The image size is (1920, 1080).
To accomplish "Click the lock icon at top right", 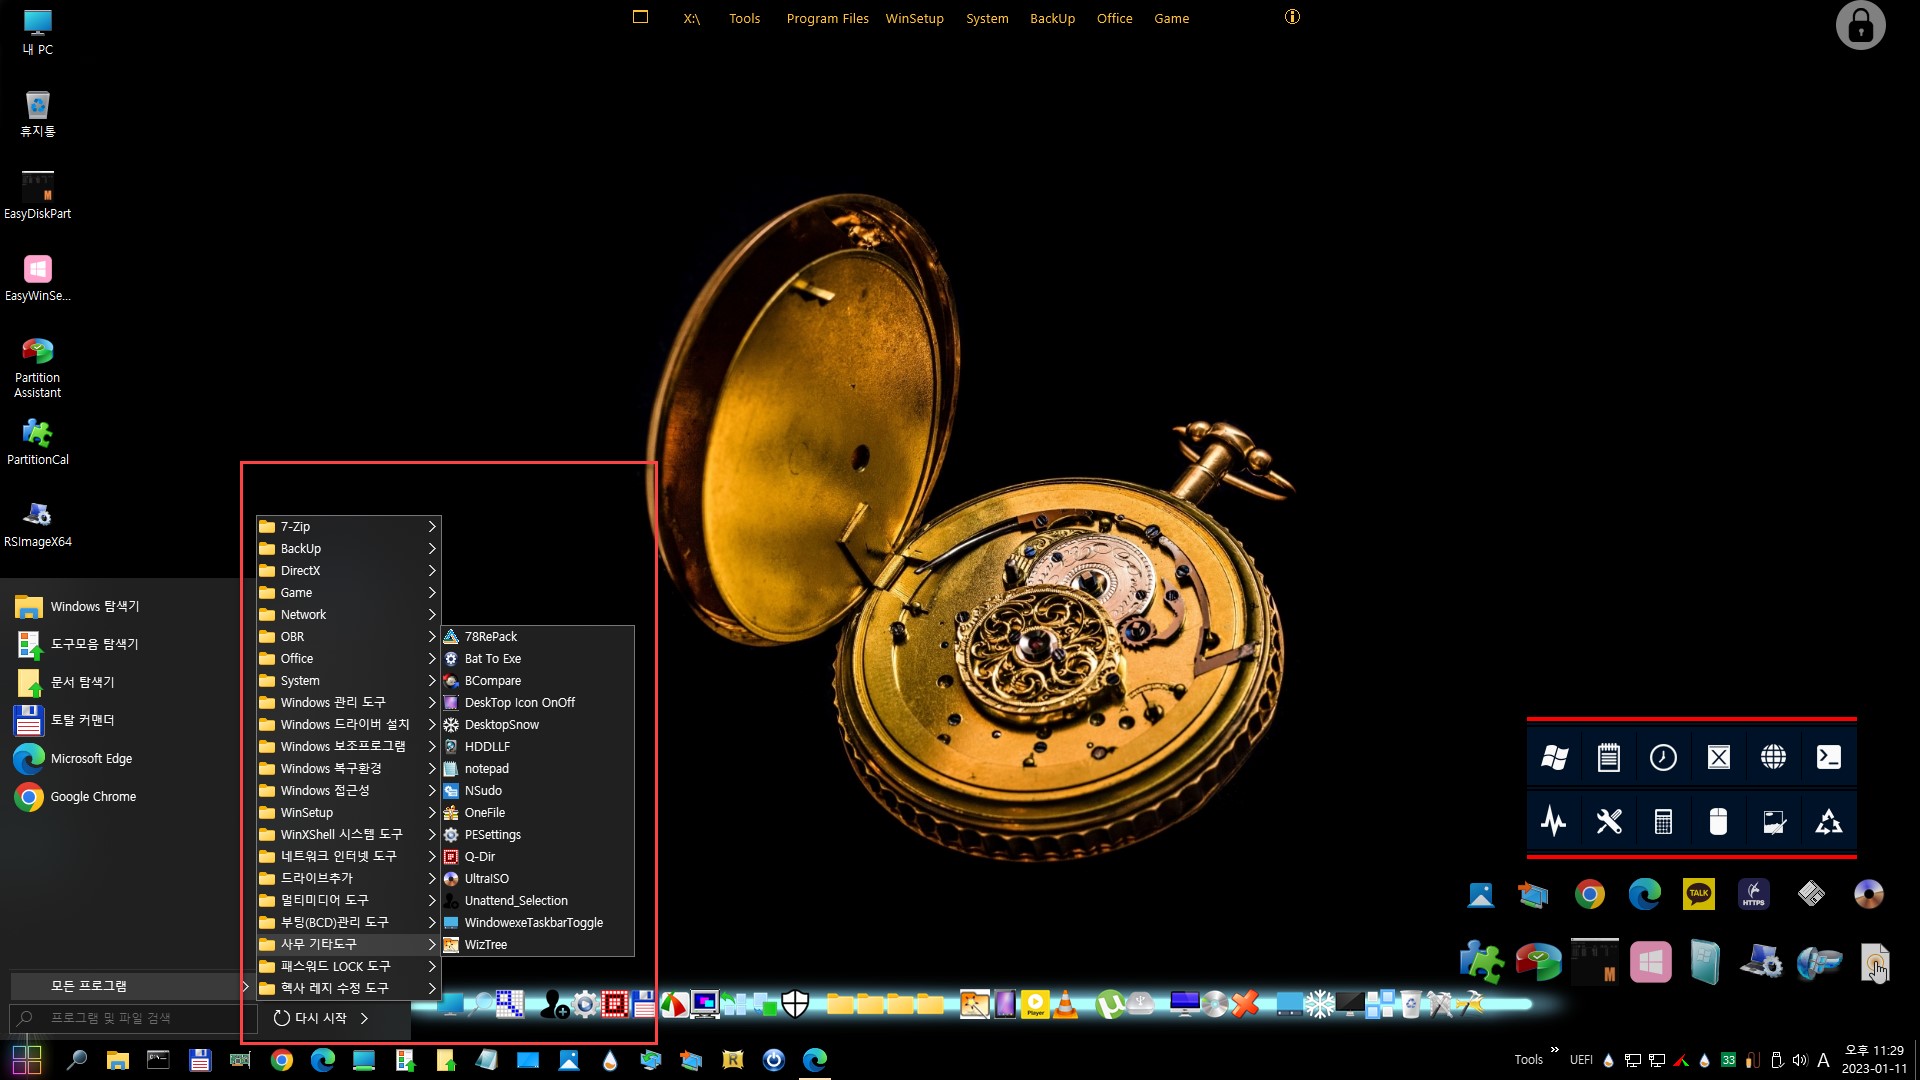I will click(1860, 25).
